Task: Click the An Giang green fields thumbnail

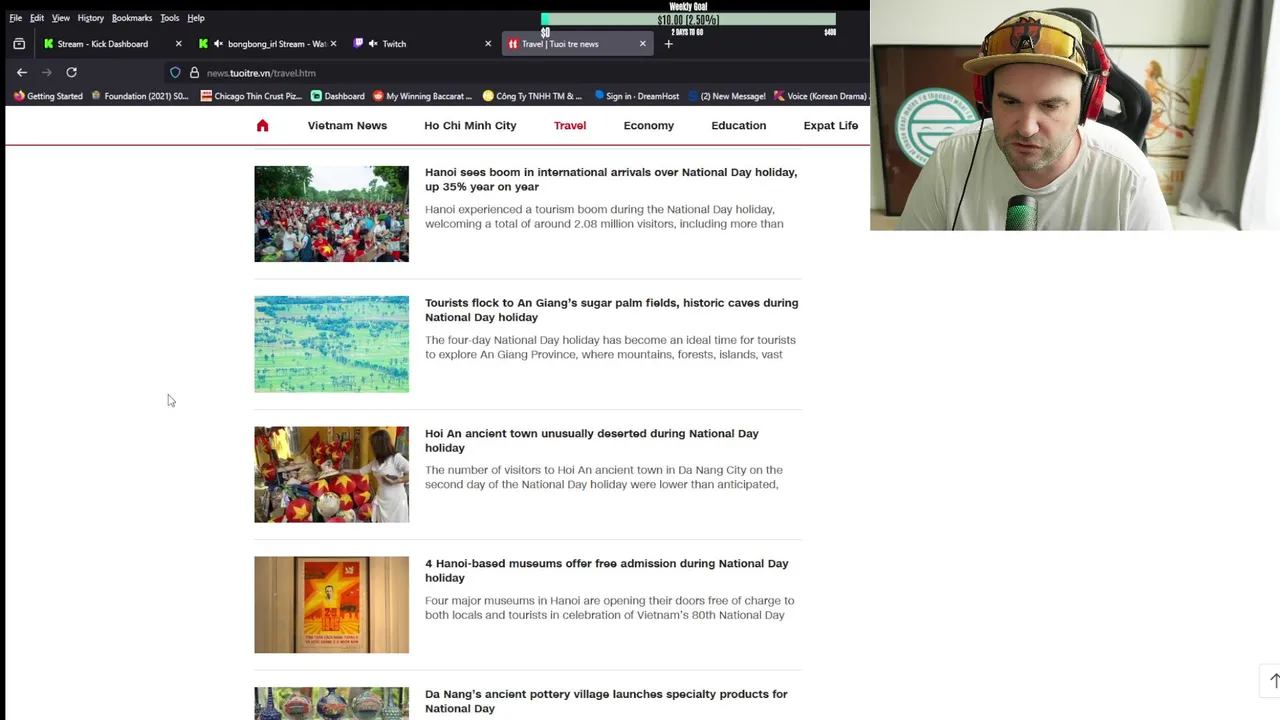Action: 331,344
